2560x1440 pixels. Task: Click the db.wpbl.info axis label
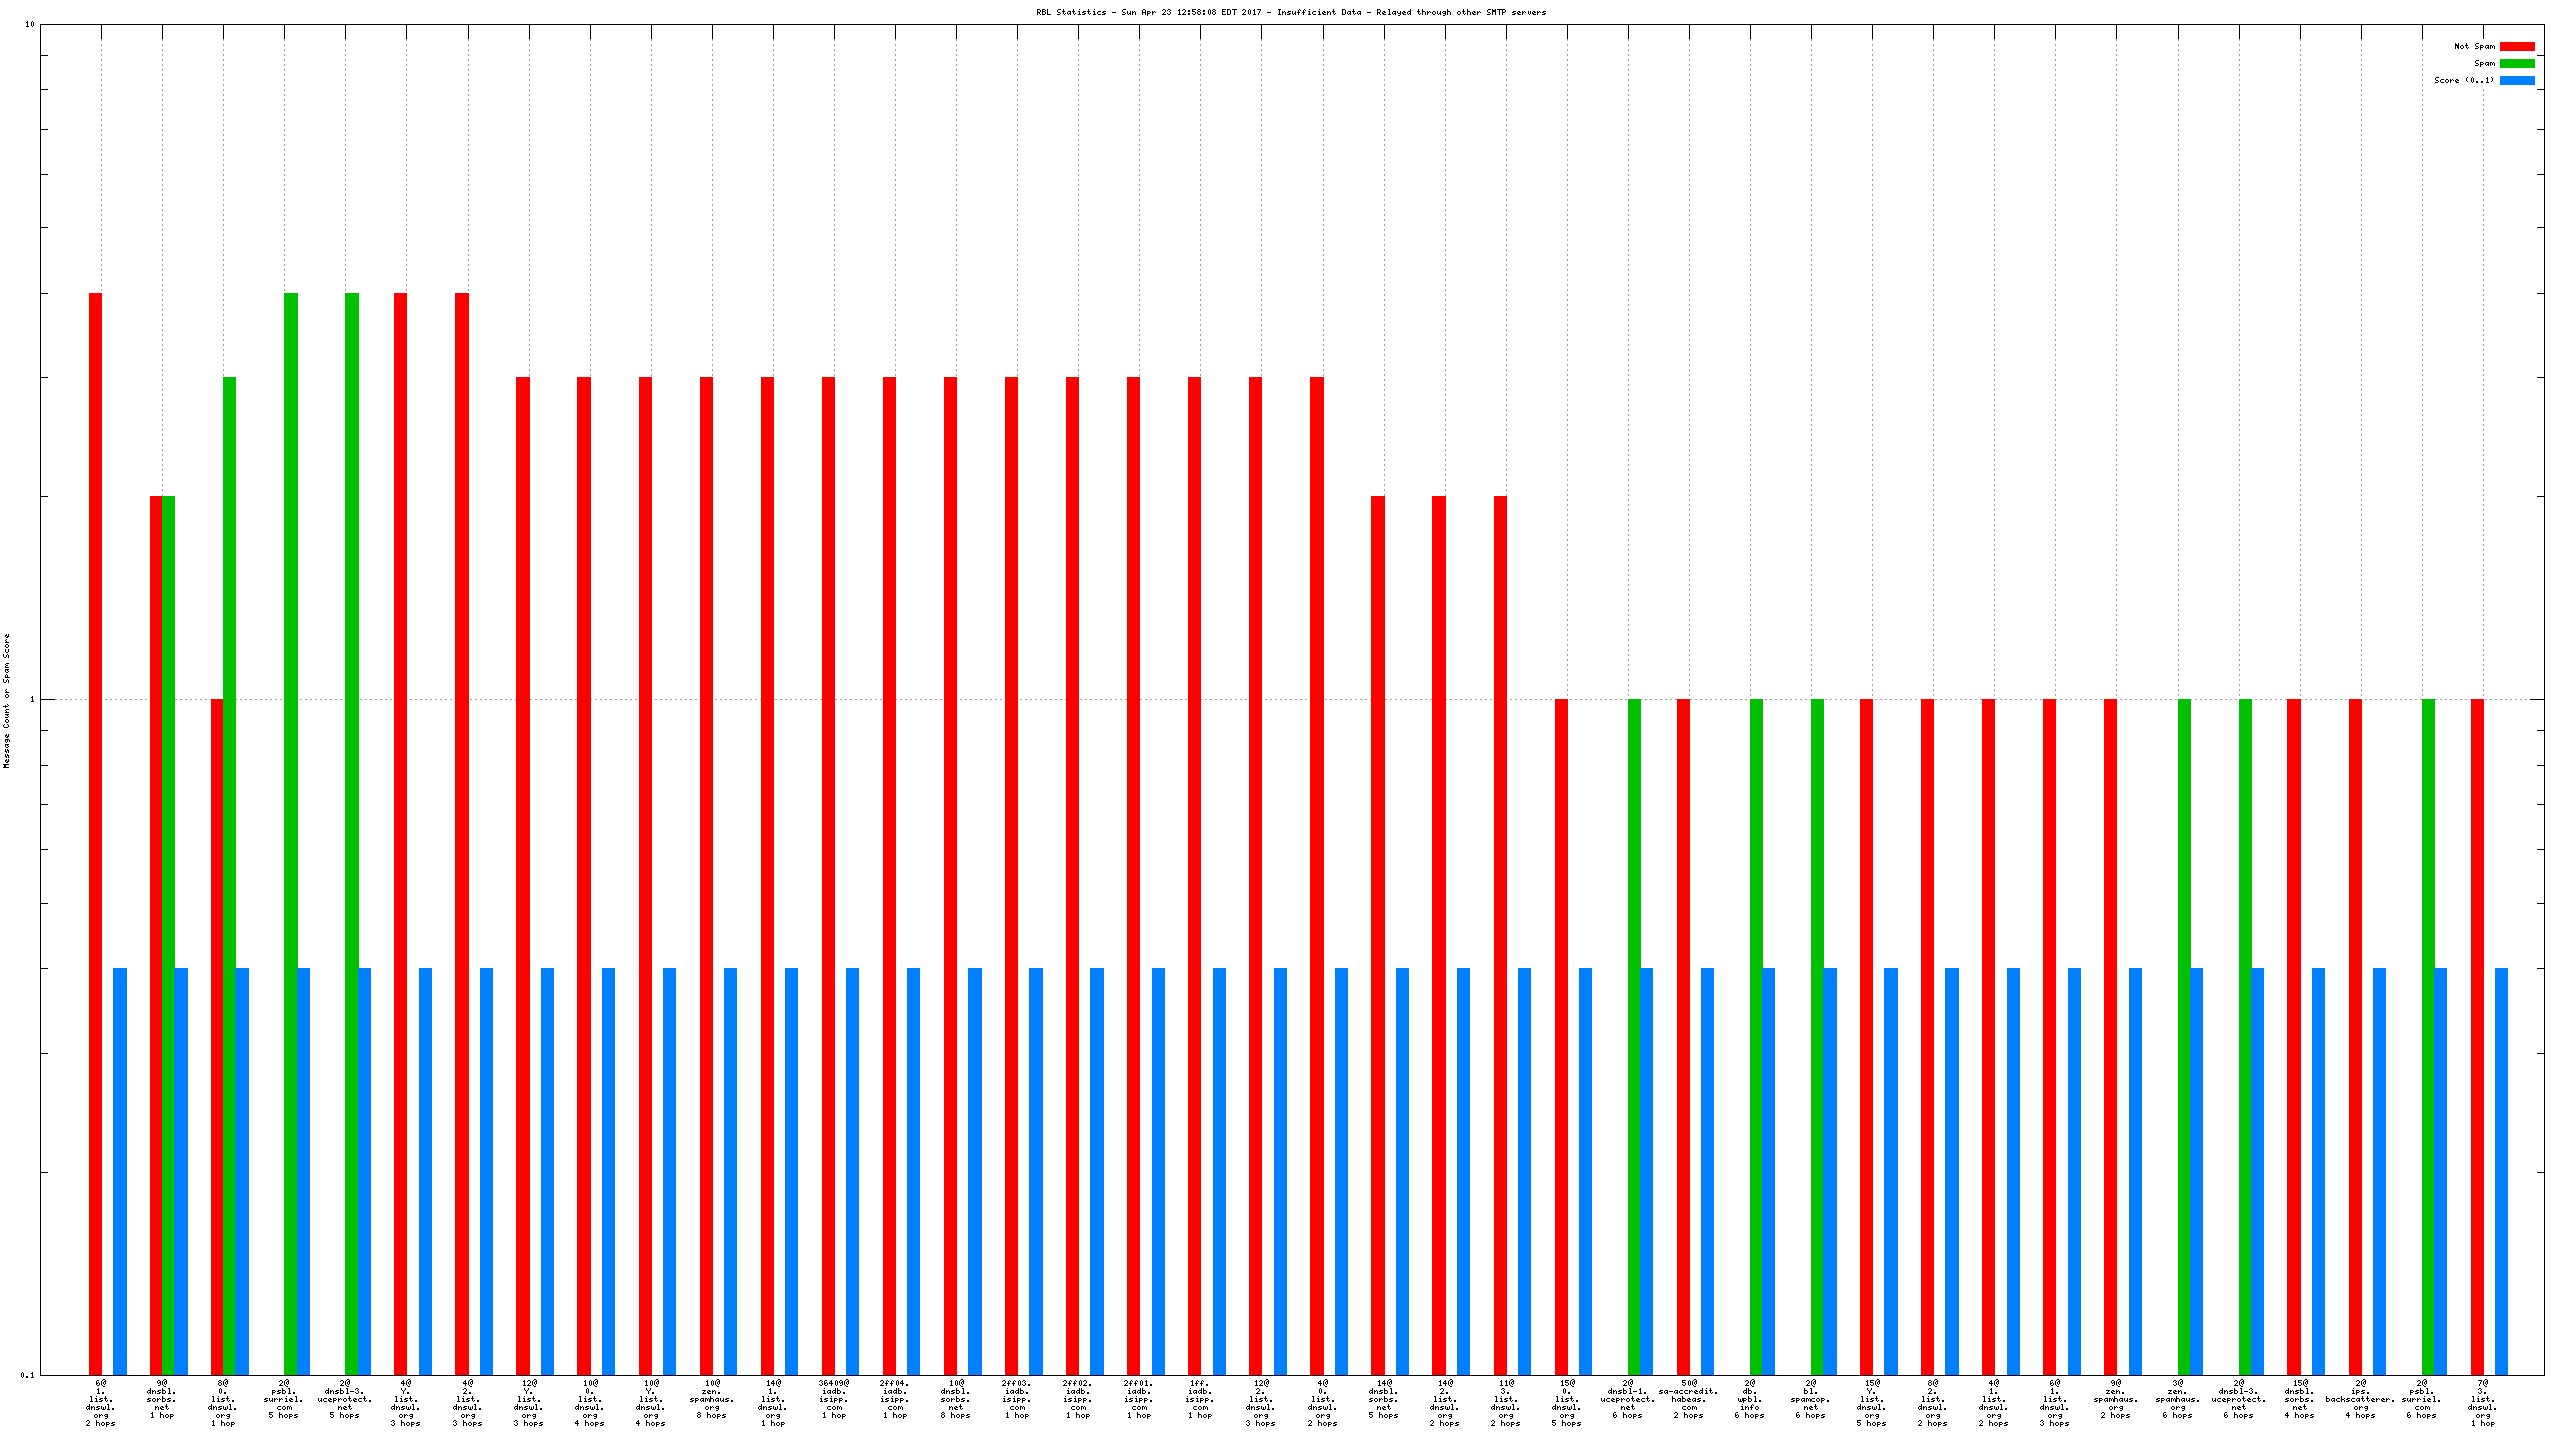[x=1749, y=1399]
